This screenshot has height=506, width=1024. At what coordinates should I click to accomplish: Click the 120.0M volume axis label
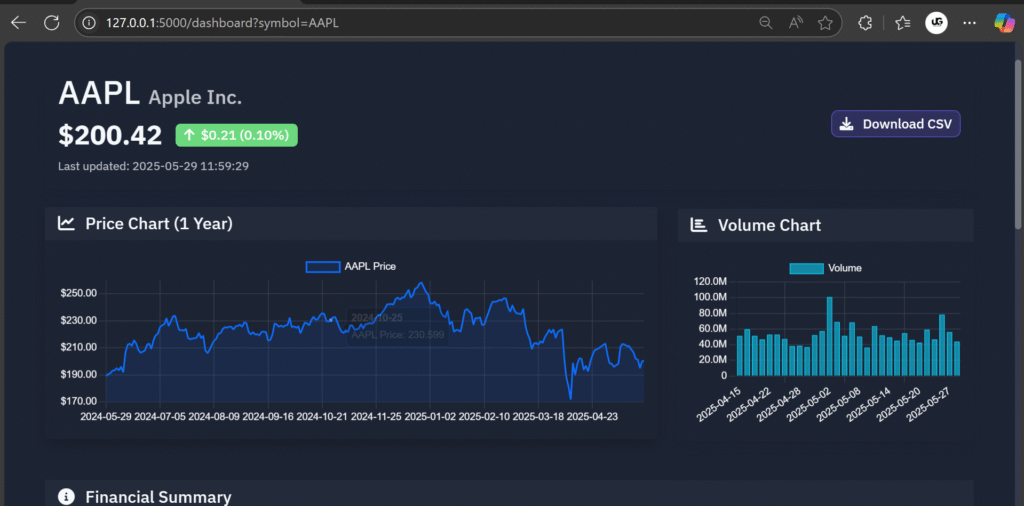711,281
